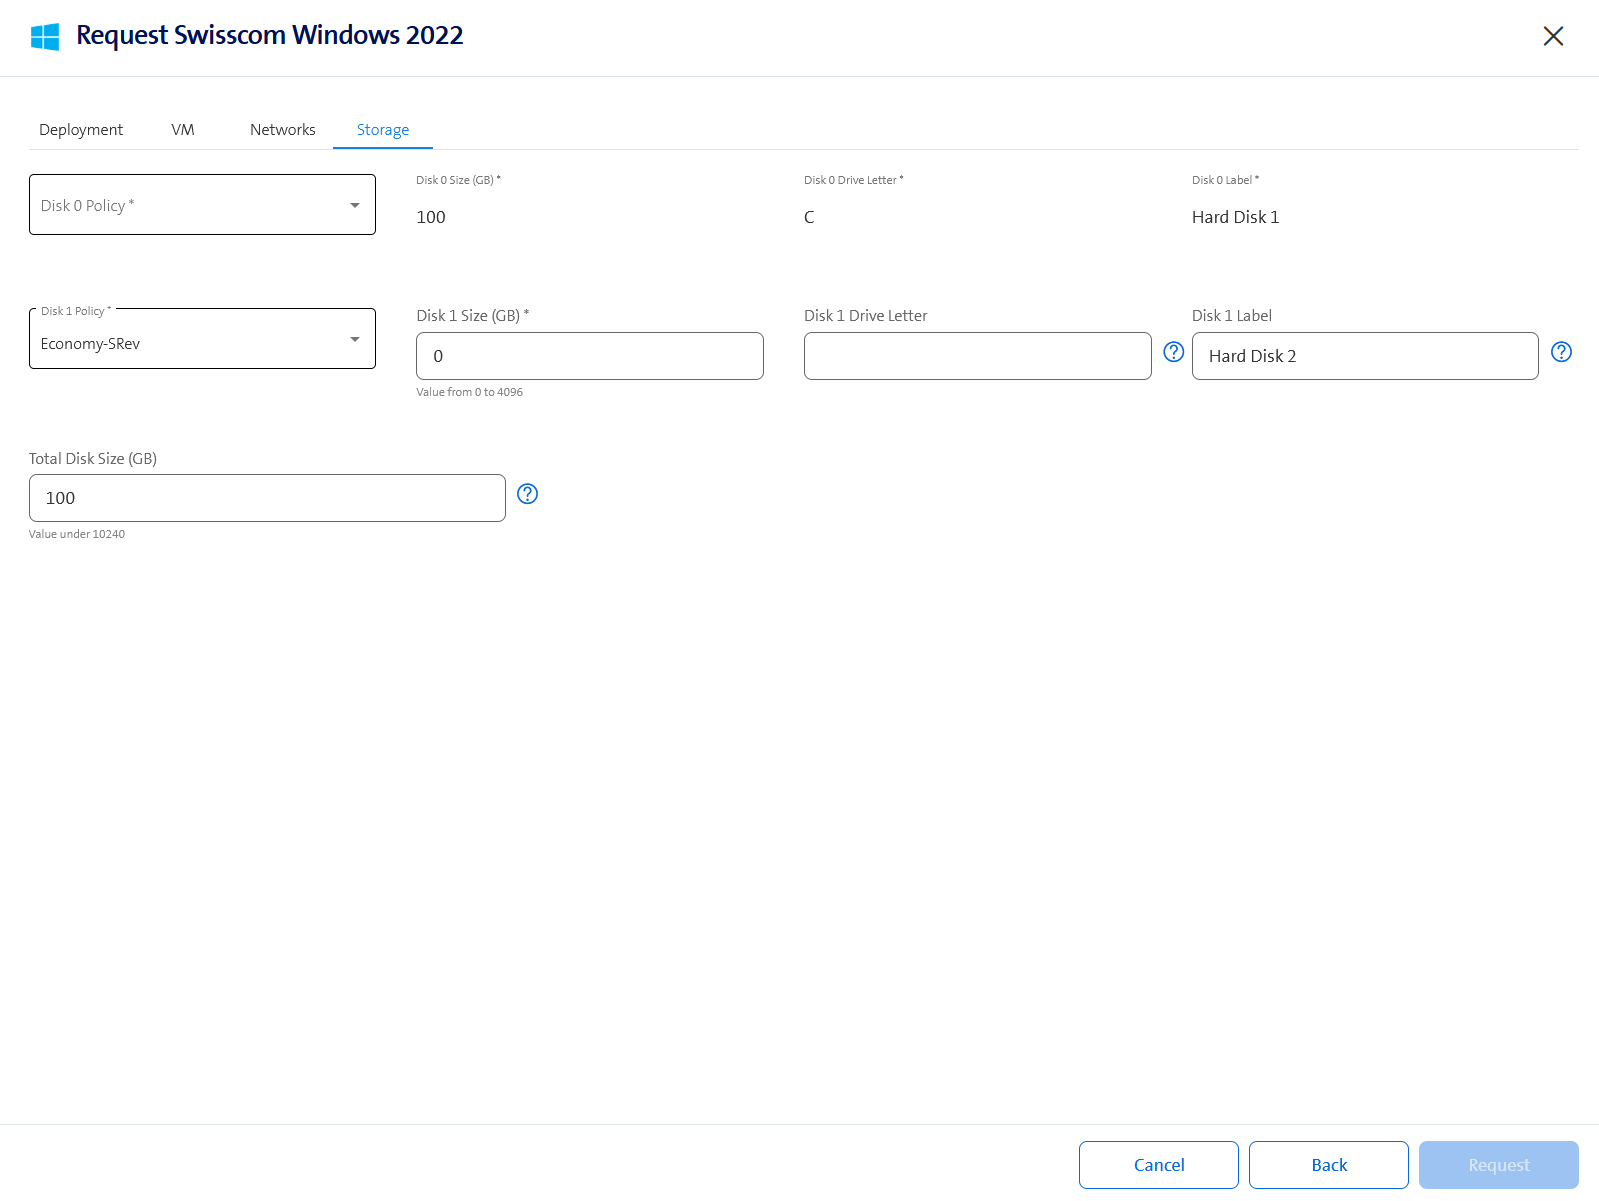Edit the Disk 1 Label field
This screenshot has width=1599, height=1201.
[1365, 356]
